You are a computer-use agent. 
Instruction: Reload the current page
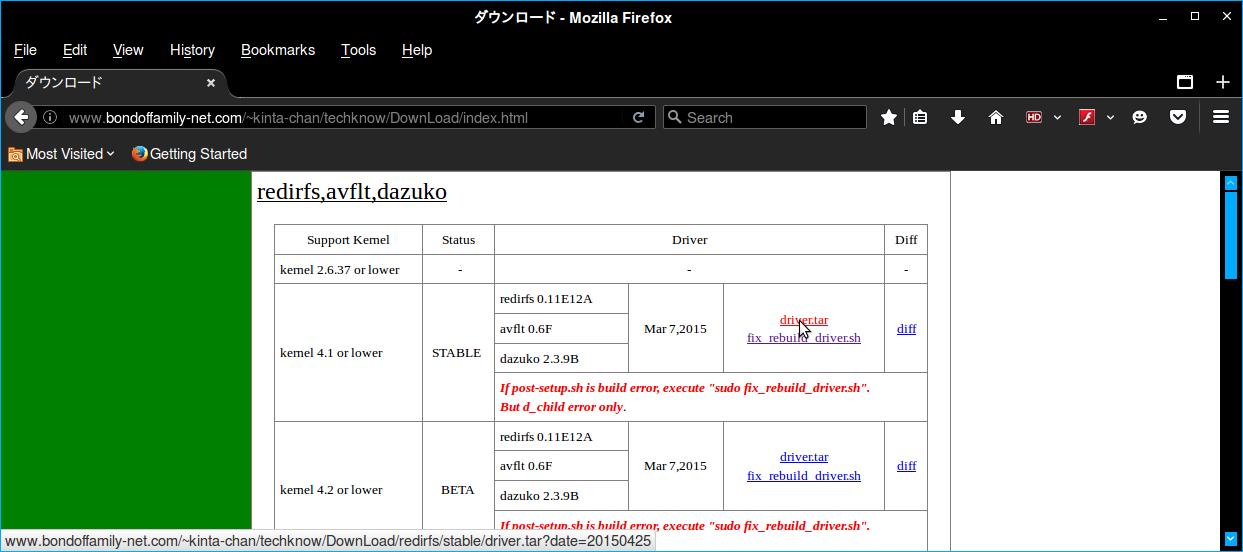(638, 117)
